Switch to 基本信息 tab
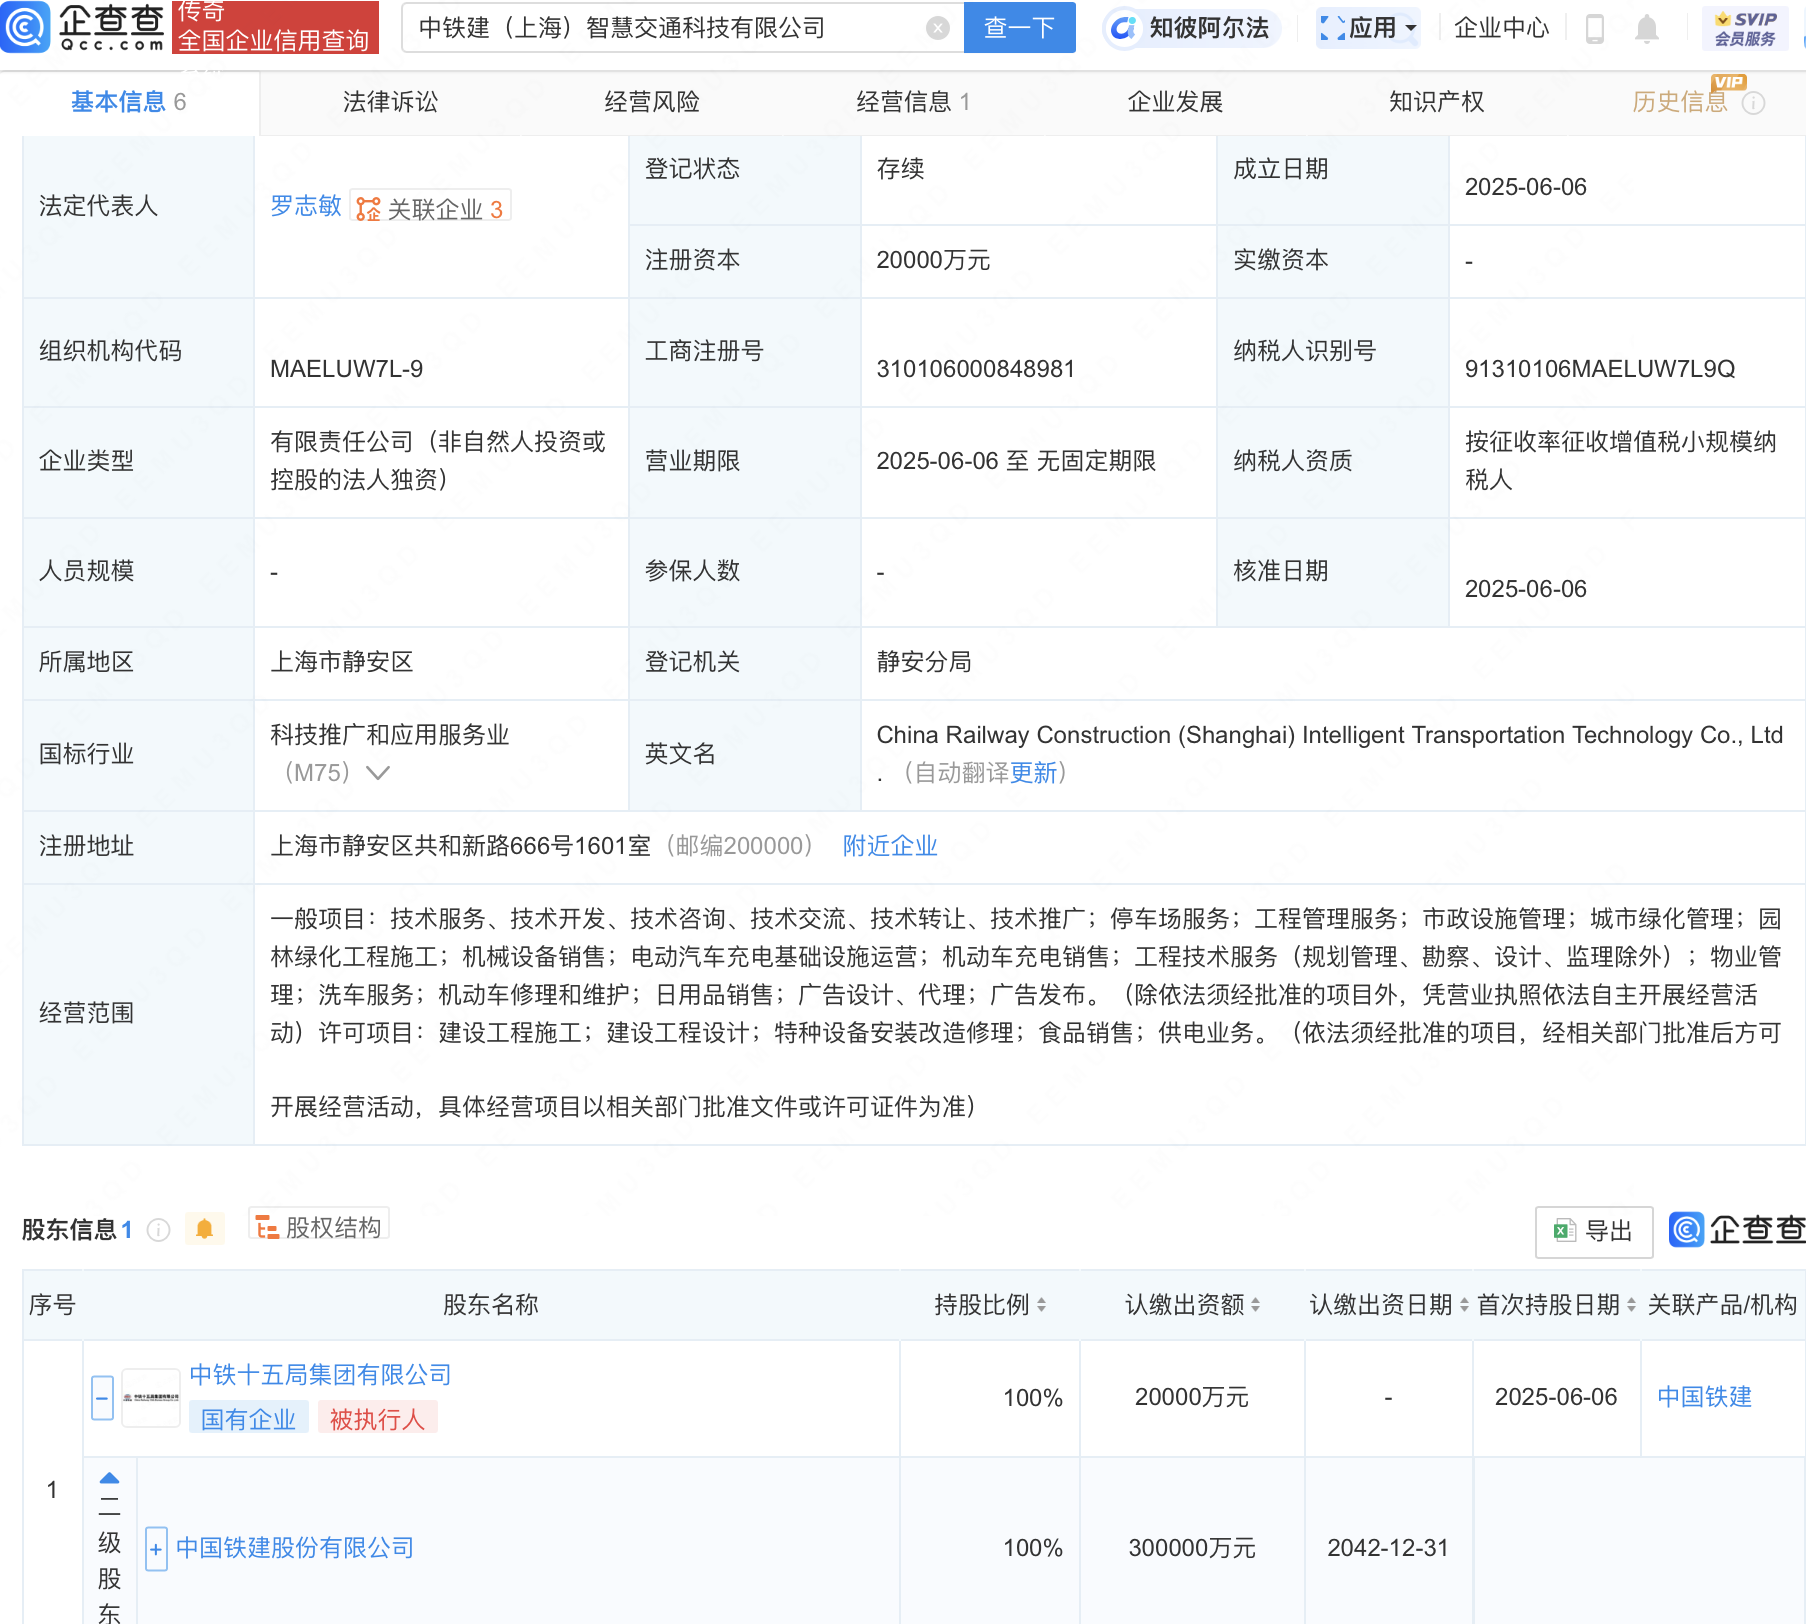 129,102
